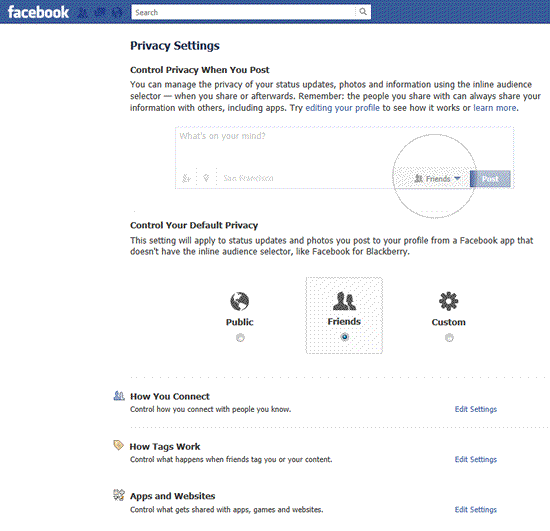The width and height of the screenshot is (550, 531).
Task: Select the Public radio button
Action: [240, 338]
